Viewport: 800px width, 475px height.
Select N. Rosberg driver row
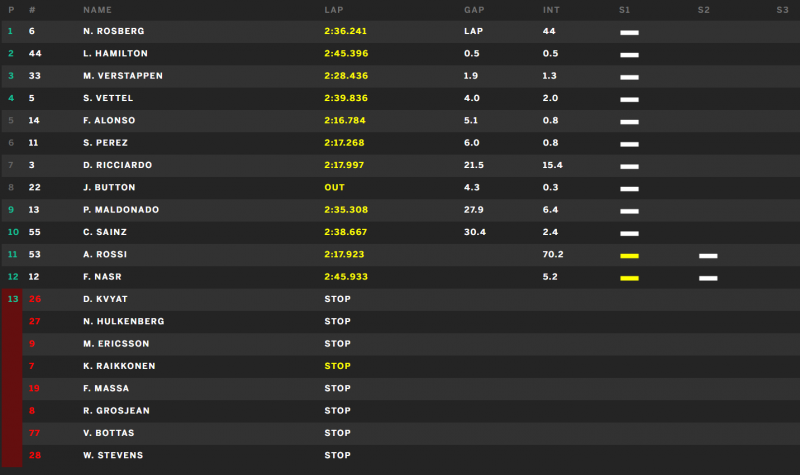(401, 31)
